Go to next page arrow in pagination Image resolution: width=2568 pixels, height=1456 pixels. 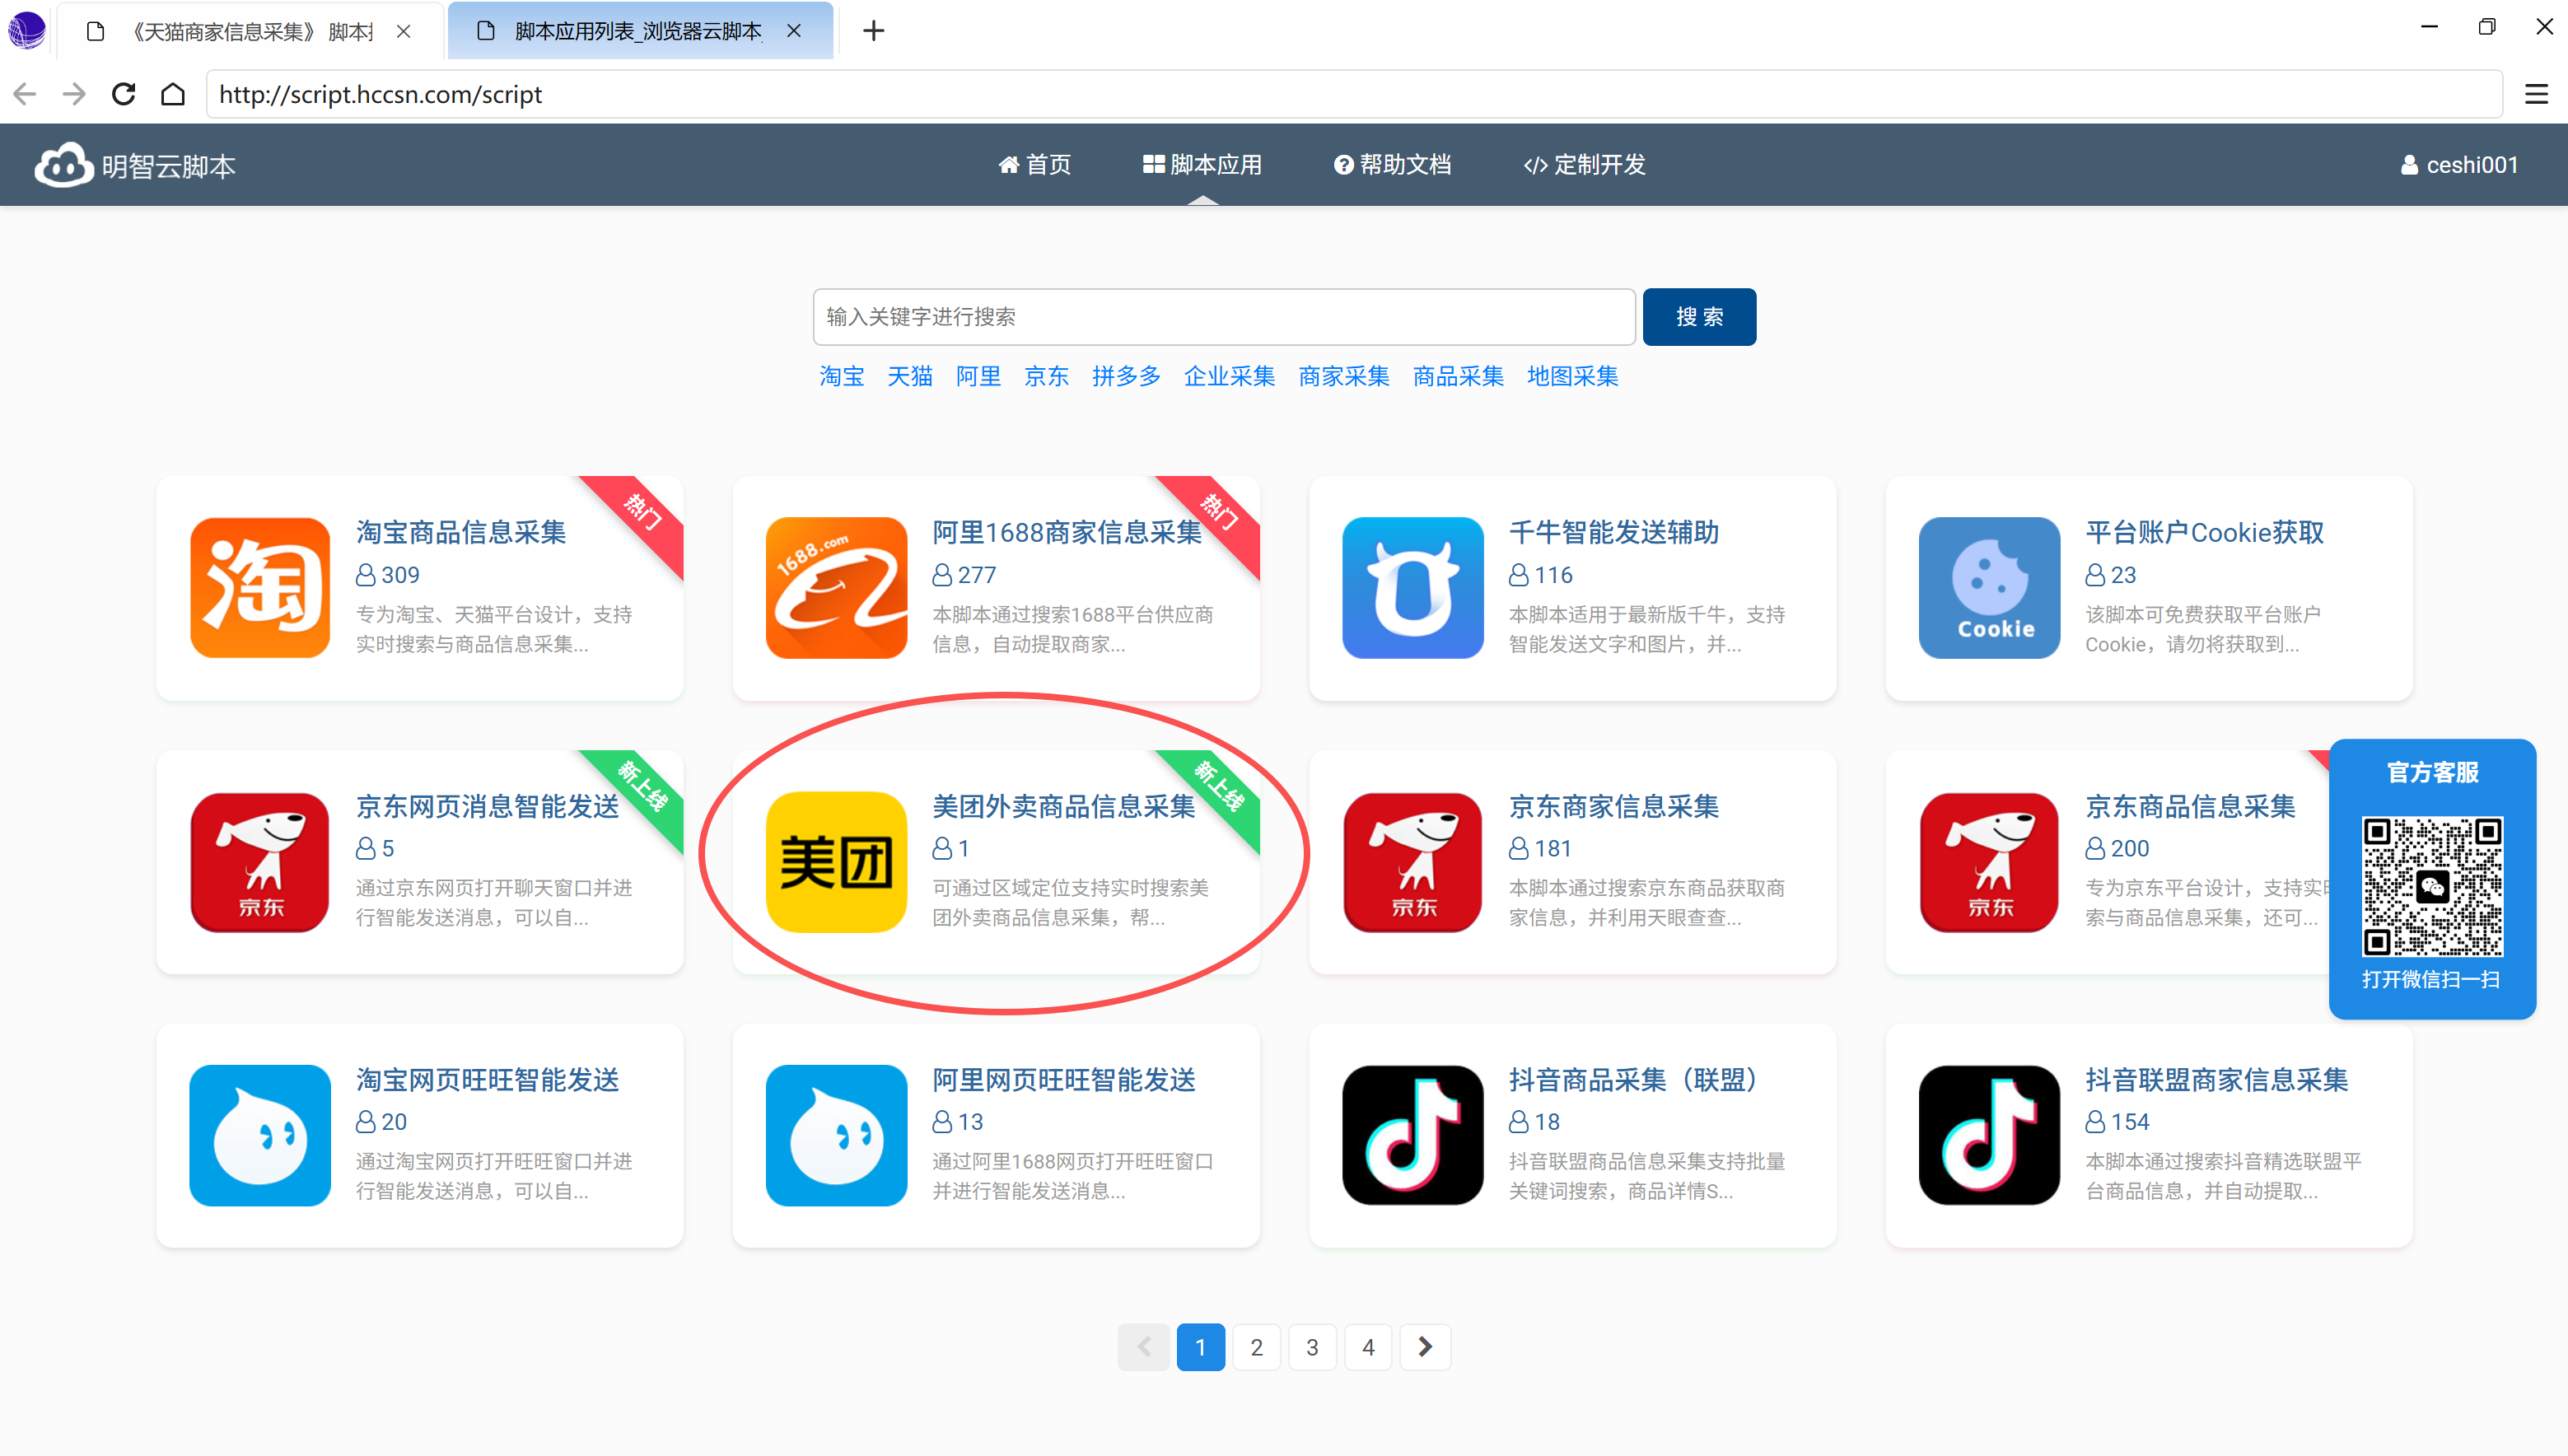1425,1347
